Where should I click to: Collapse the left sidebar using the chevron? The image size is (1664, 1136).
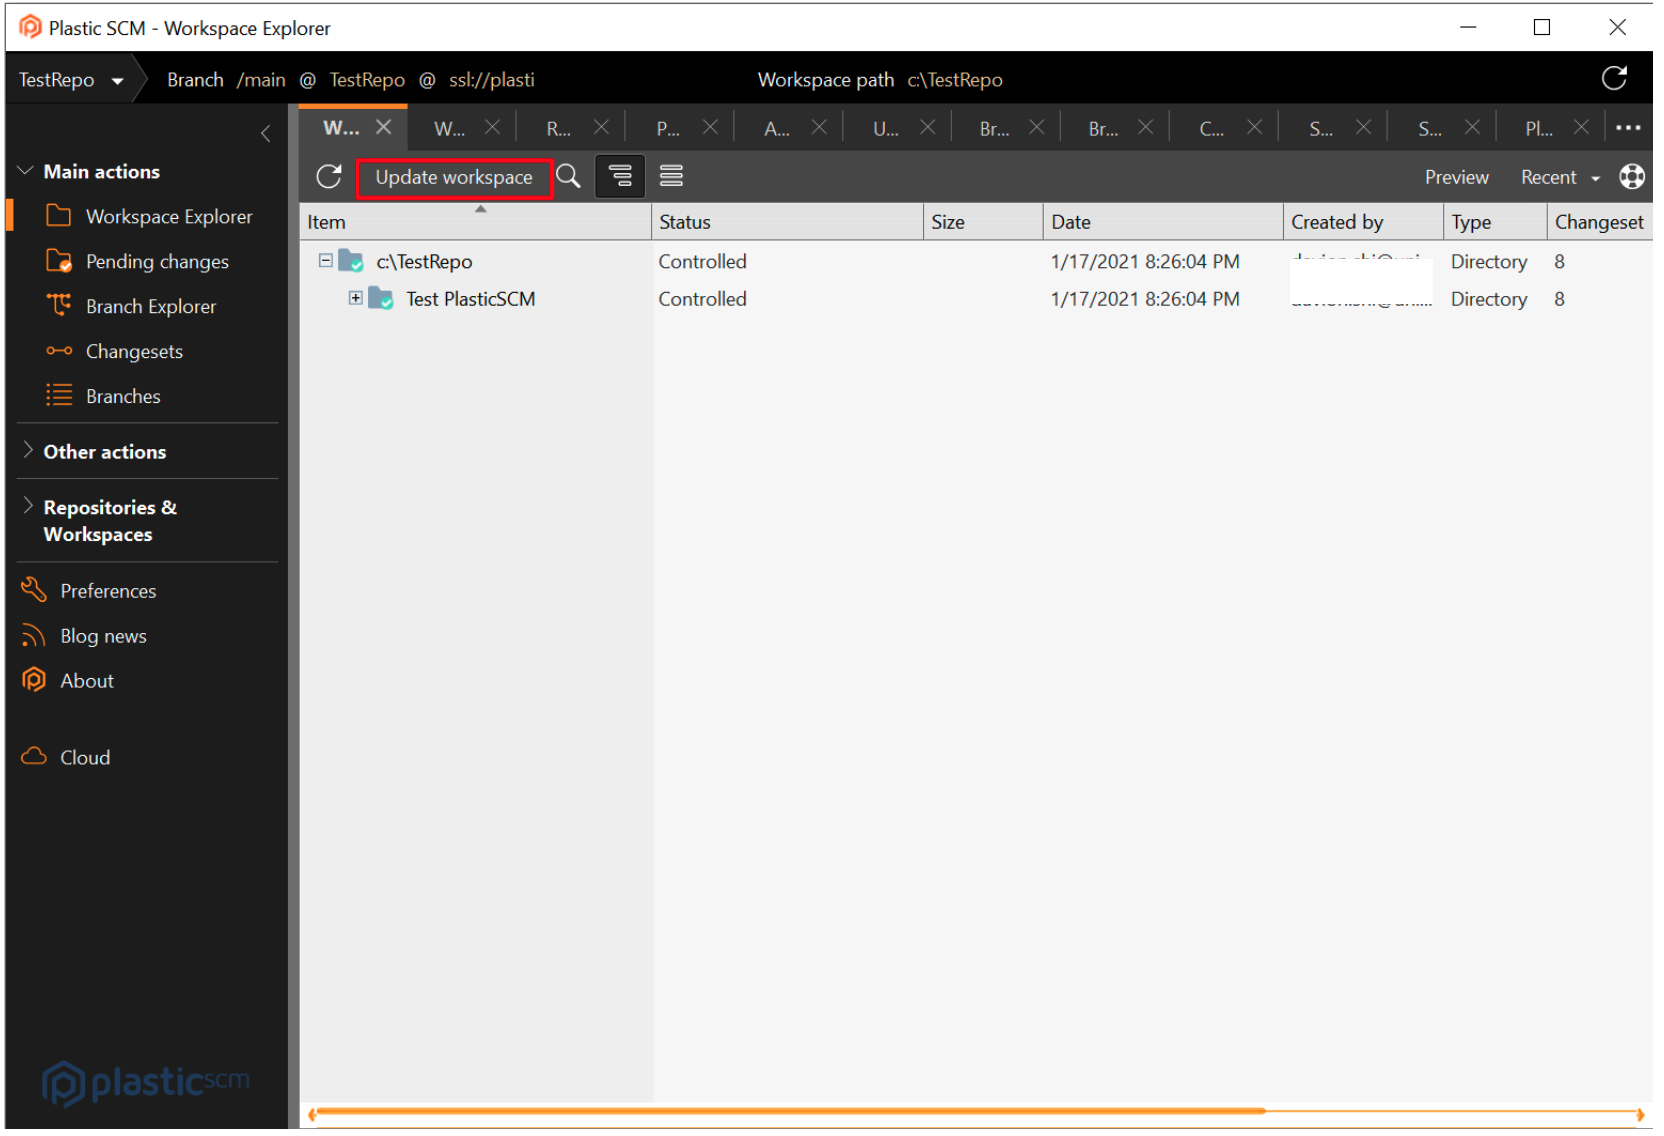click(266, 134)
